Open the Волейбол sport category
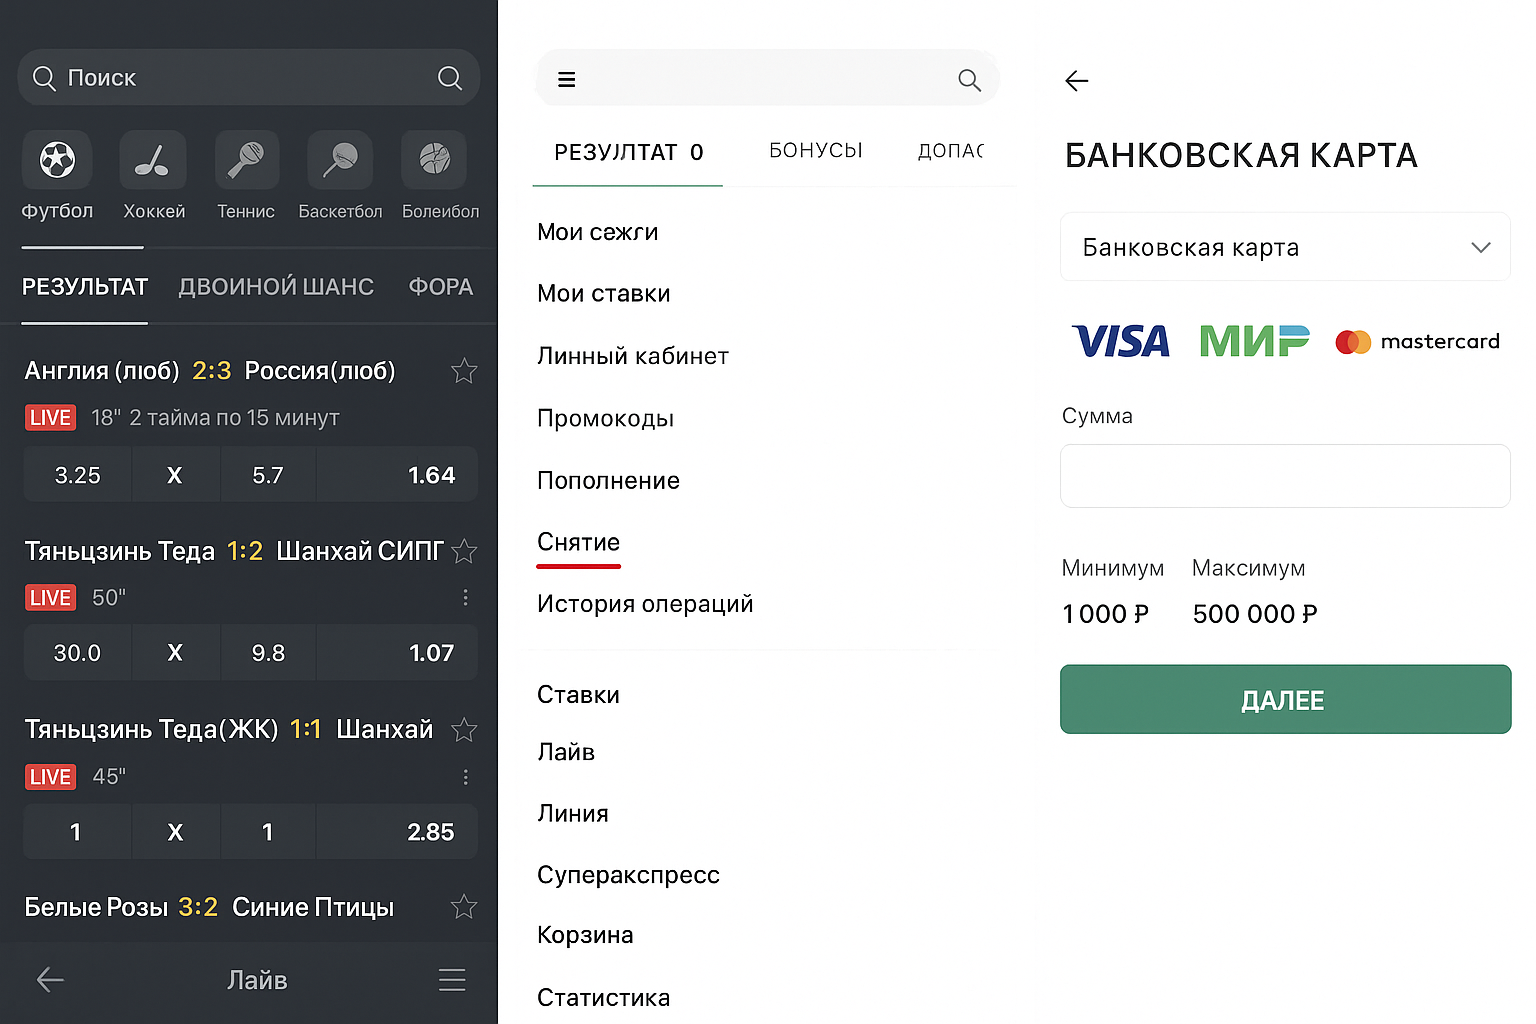The image size is (1536, 1024). click(434, 161)
